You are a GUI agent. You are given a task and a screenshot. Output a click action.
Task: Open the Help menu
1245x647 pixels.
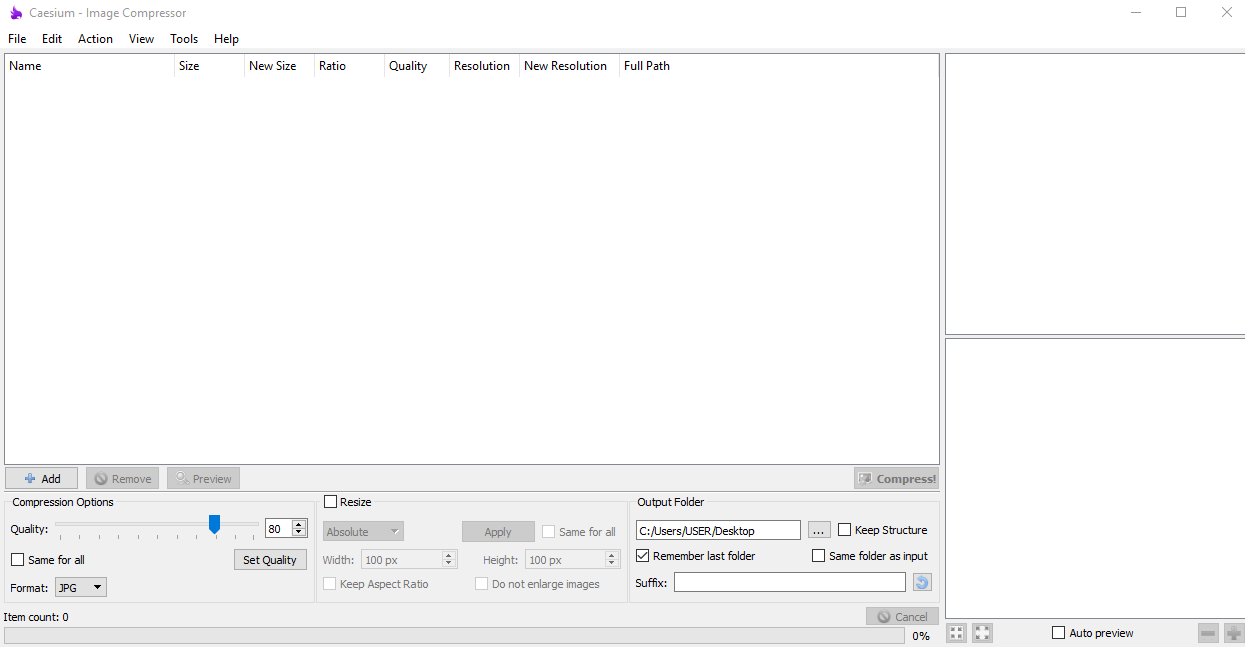[x=227, y=39]
